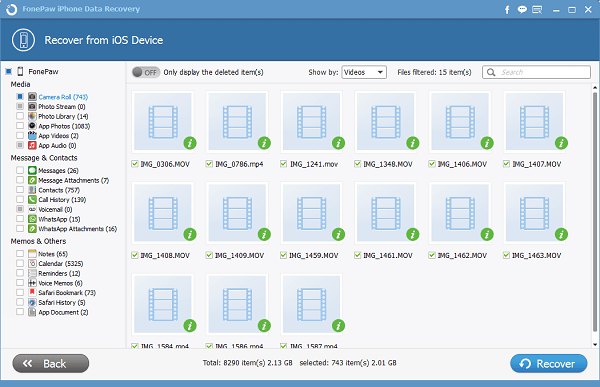
Task: Check the Notes checkbox
Action: [x=20, y=253]
